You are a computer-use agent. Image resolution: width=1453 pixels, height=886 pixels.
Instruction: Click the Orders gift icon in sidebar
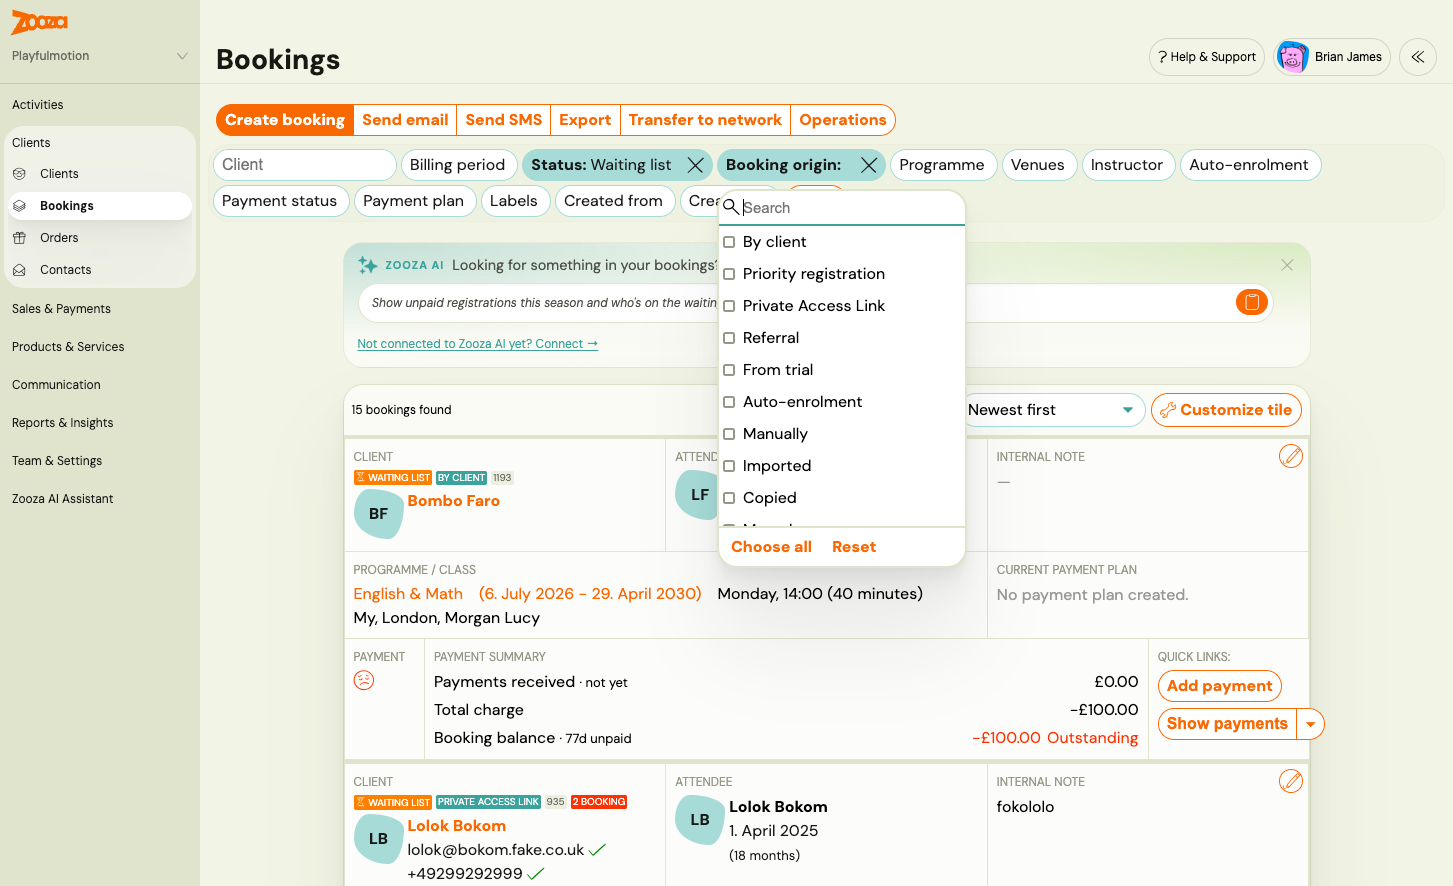click(x=19, y=238)
